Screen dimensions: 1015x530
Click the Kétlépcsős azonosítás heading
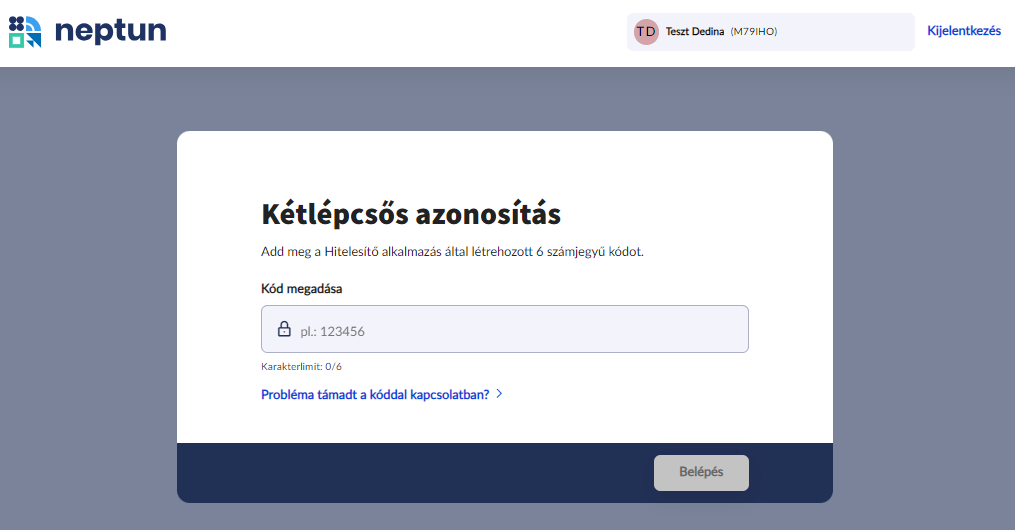[411, 214]
